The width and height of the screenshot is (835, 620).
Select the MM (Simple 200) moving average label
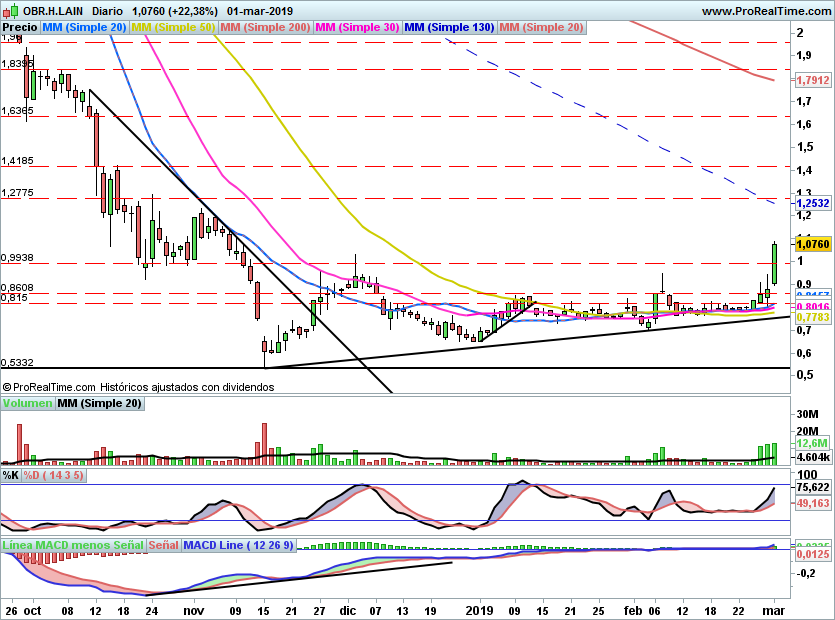click(x=264, y=28)
